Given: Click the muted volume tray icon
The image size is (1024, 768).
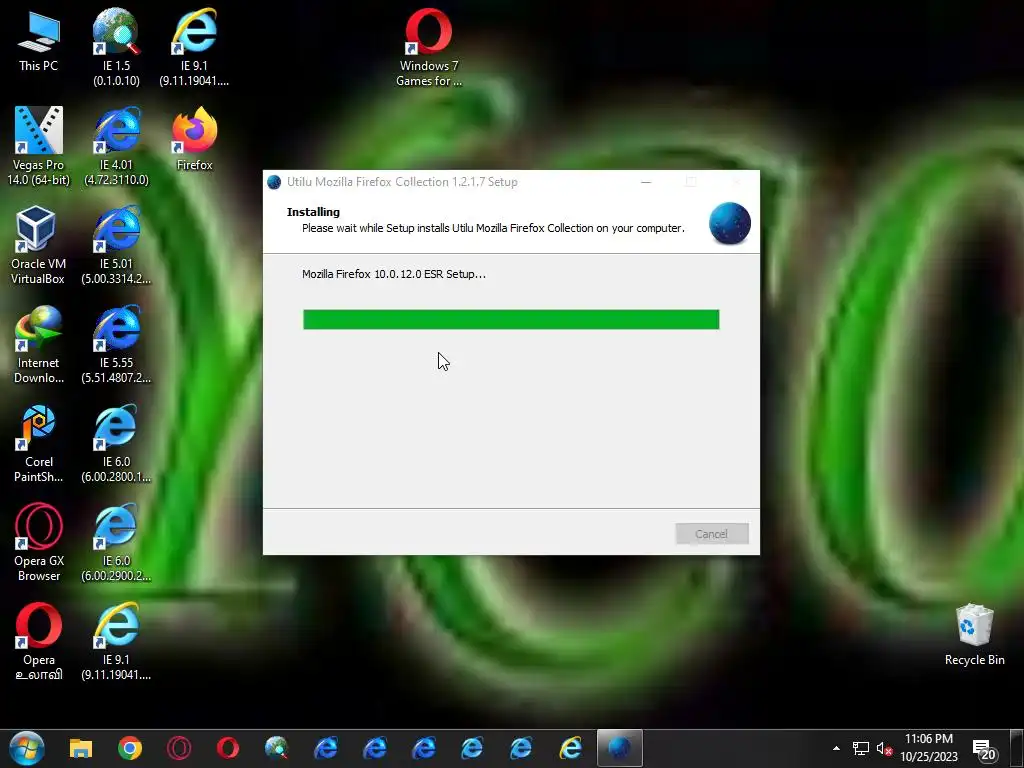Looking at the screenshot, I should click(x=885, y=749).
